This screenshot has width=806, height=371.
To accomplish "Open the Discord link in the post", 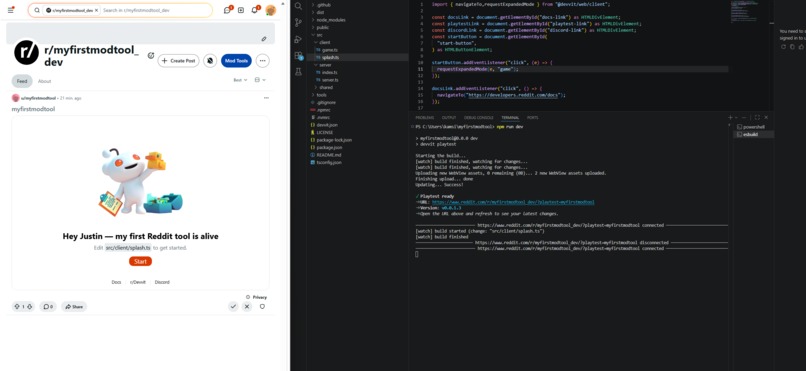I will (x=162, y=282).
